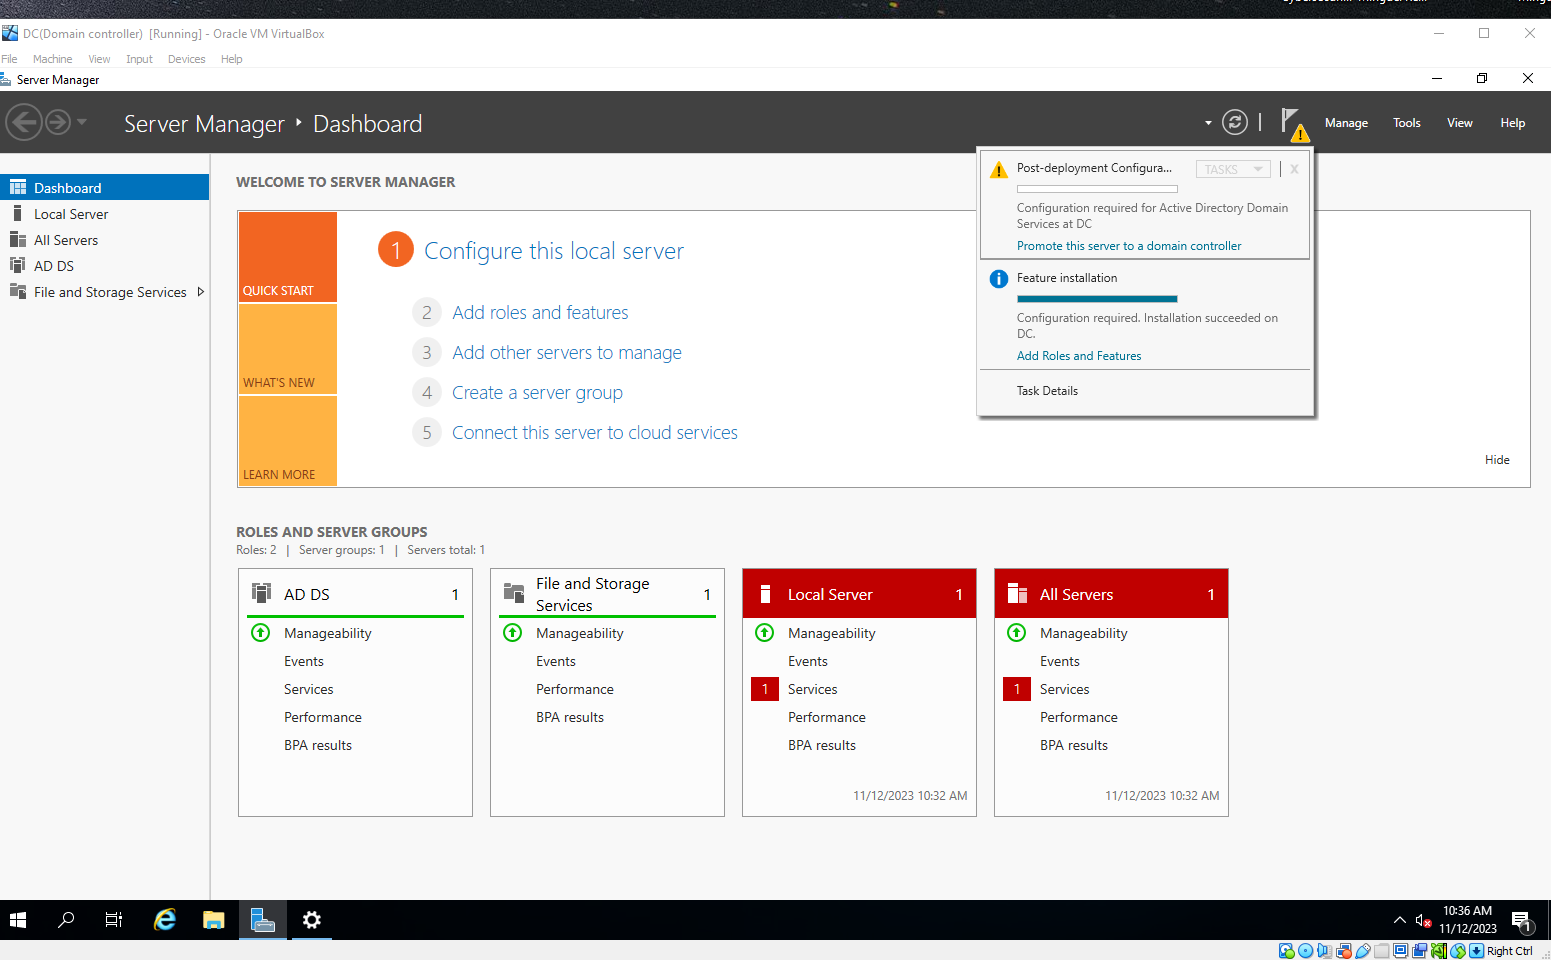Dismiss the Post-deployment notification with X

pyautogui.click(x=1294, y=169)
